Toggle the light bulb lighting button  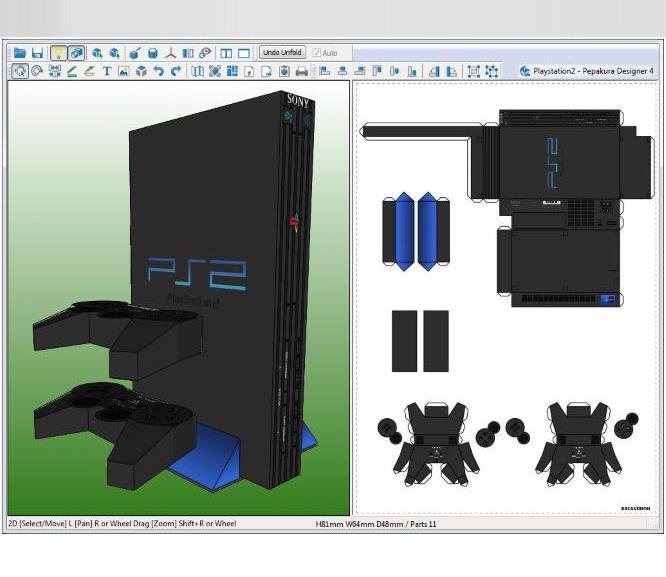tap(58, 53)
